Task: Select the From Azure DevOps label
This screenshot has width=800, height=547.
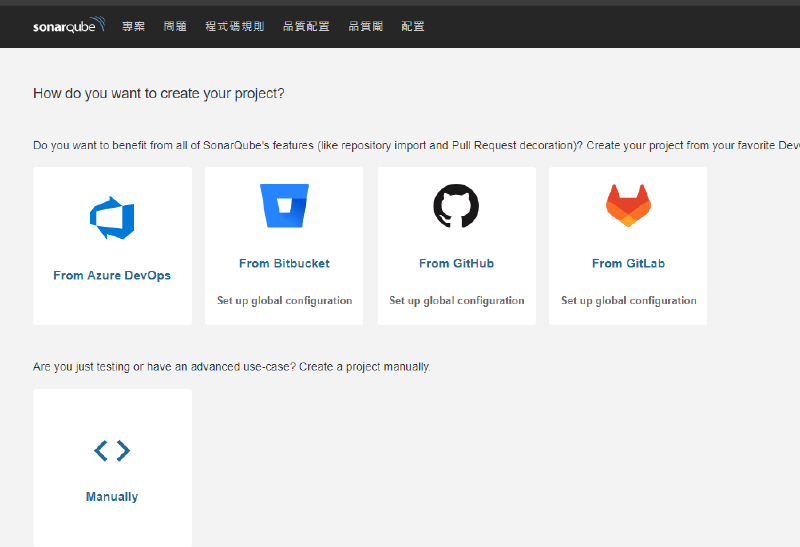Action: pyautogui.click(x=112, y=276)
